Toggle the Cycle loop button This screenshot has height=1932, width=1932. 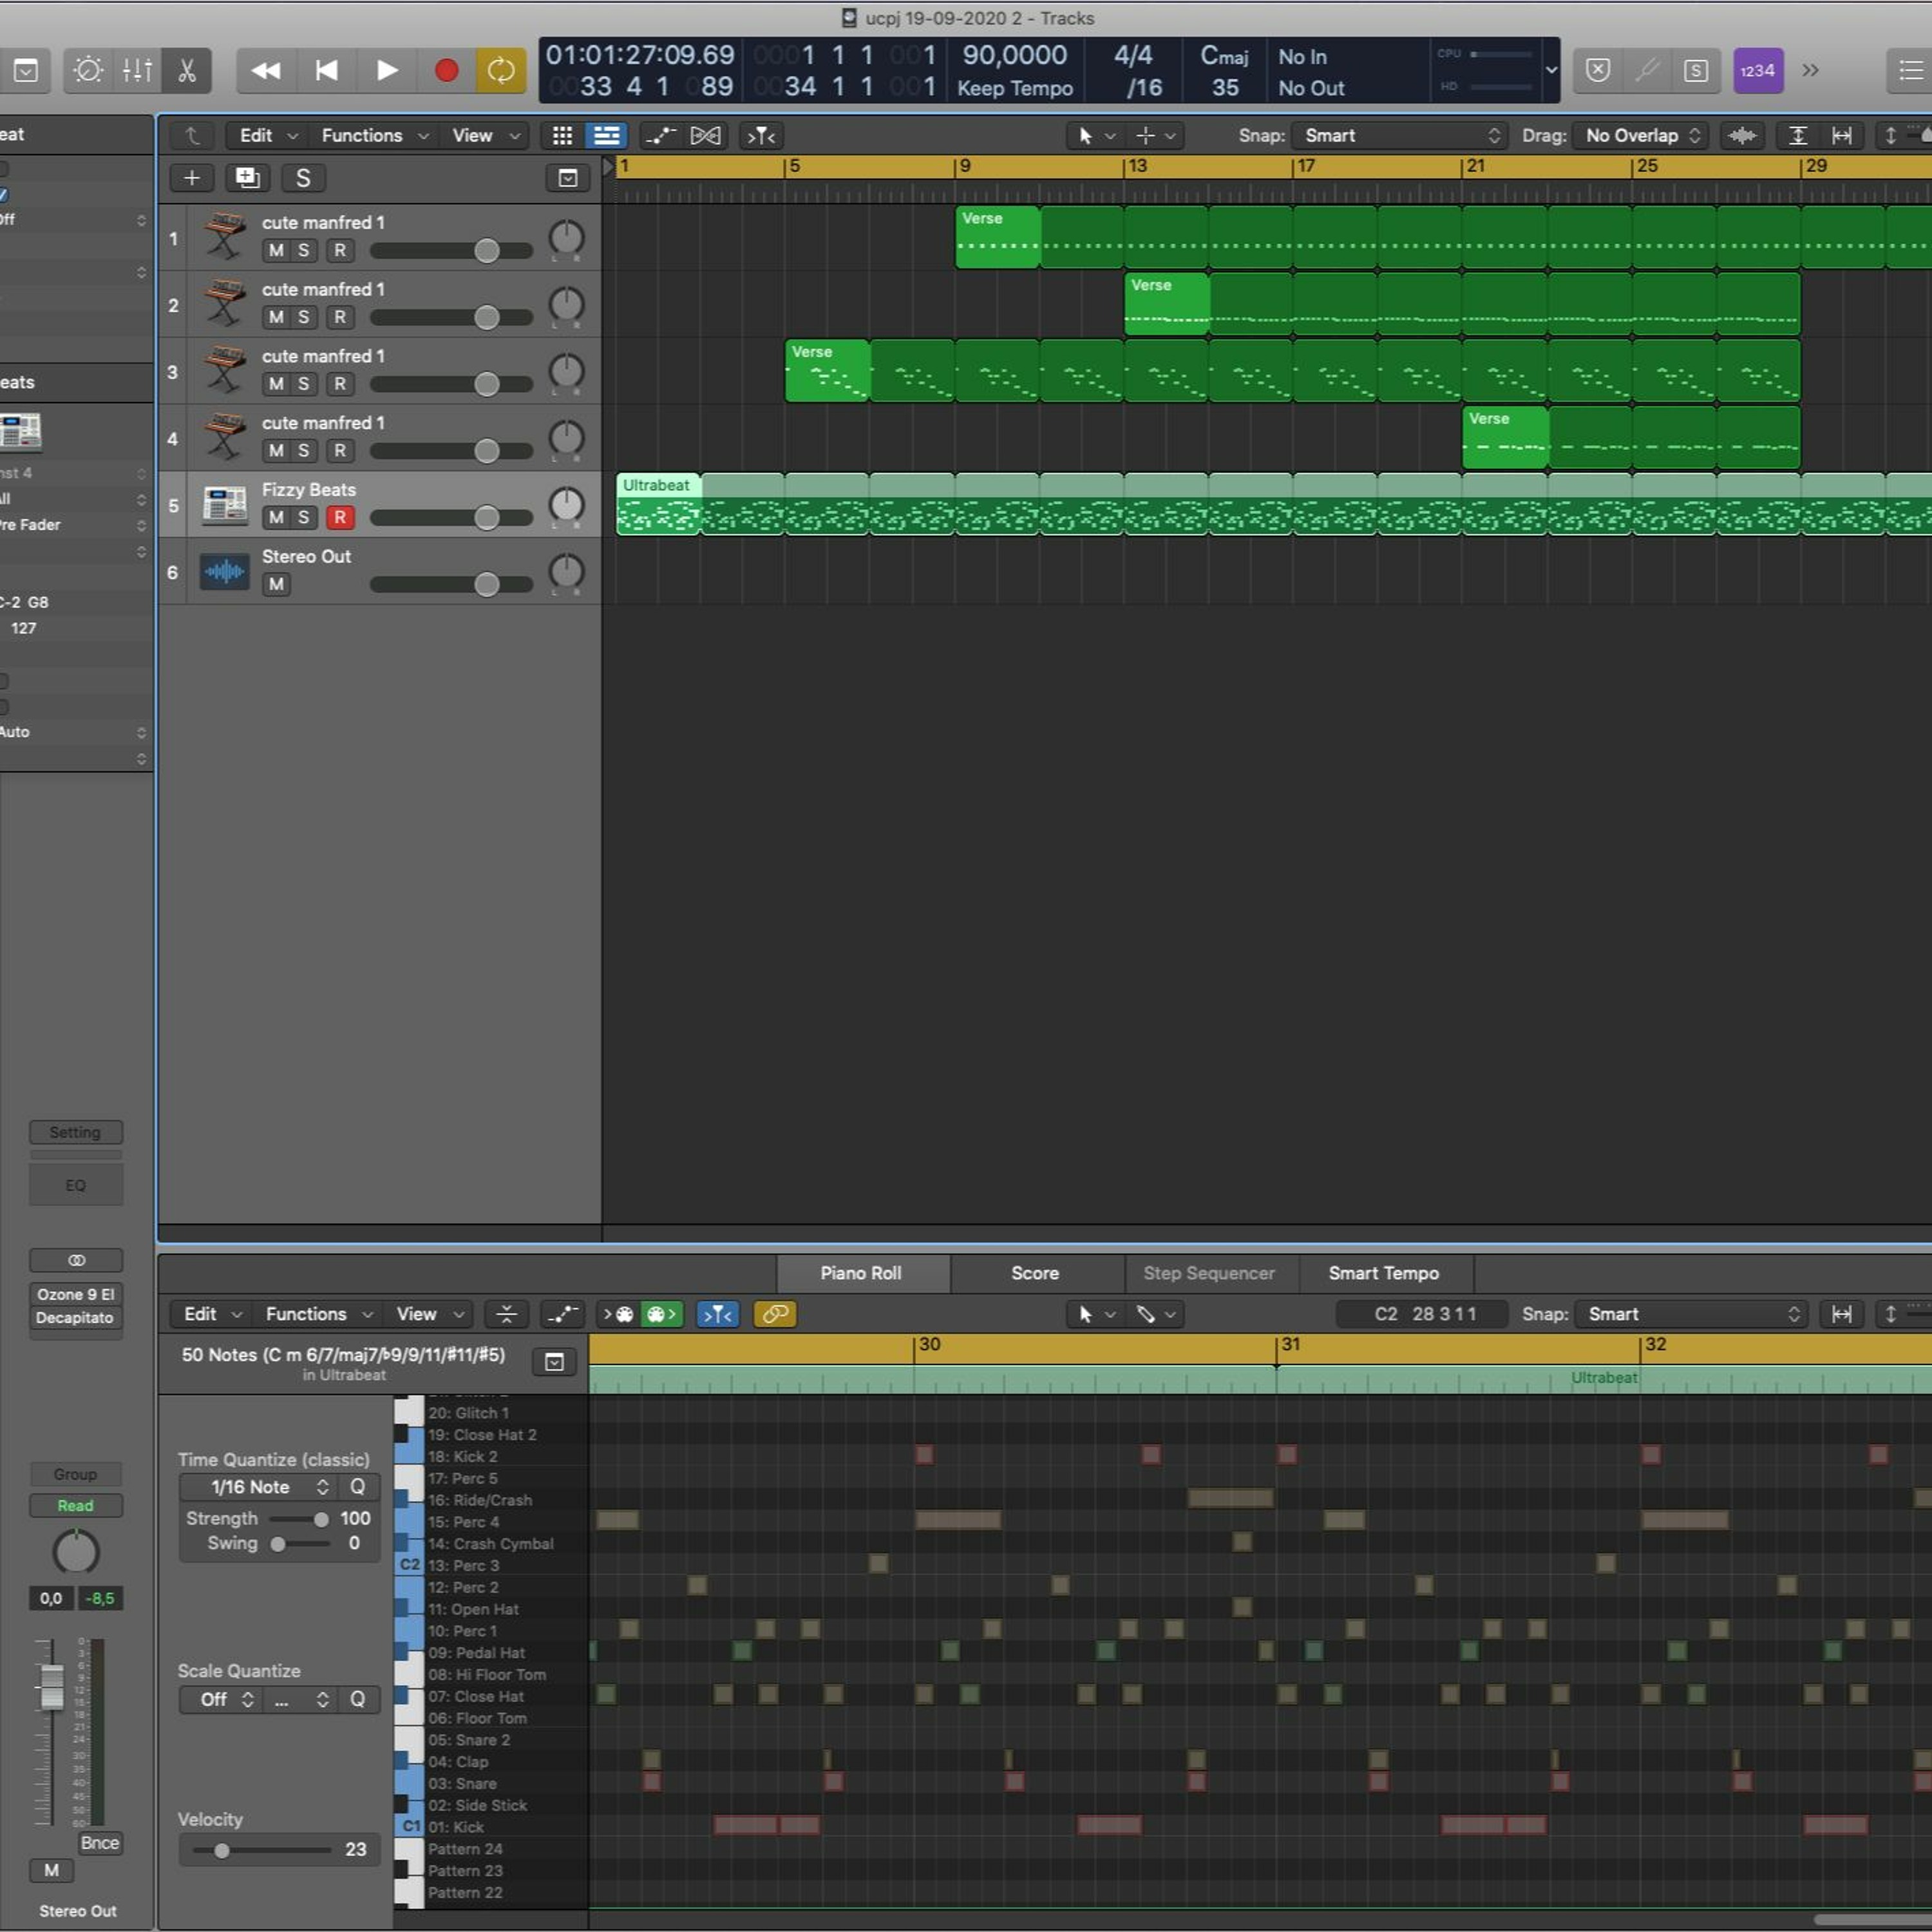(500, 71)
